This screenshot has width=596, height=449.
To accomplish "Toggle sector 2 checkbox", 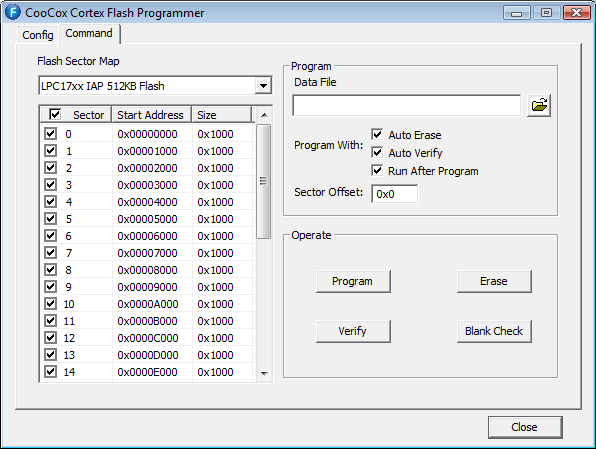I will [x=50, y=168].
